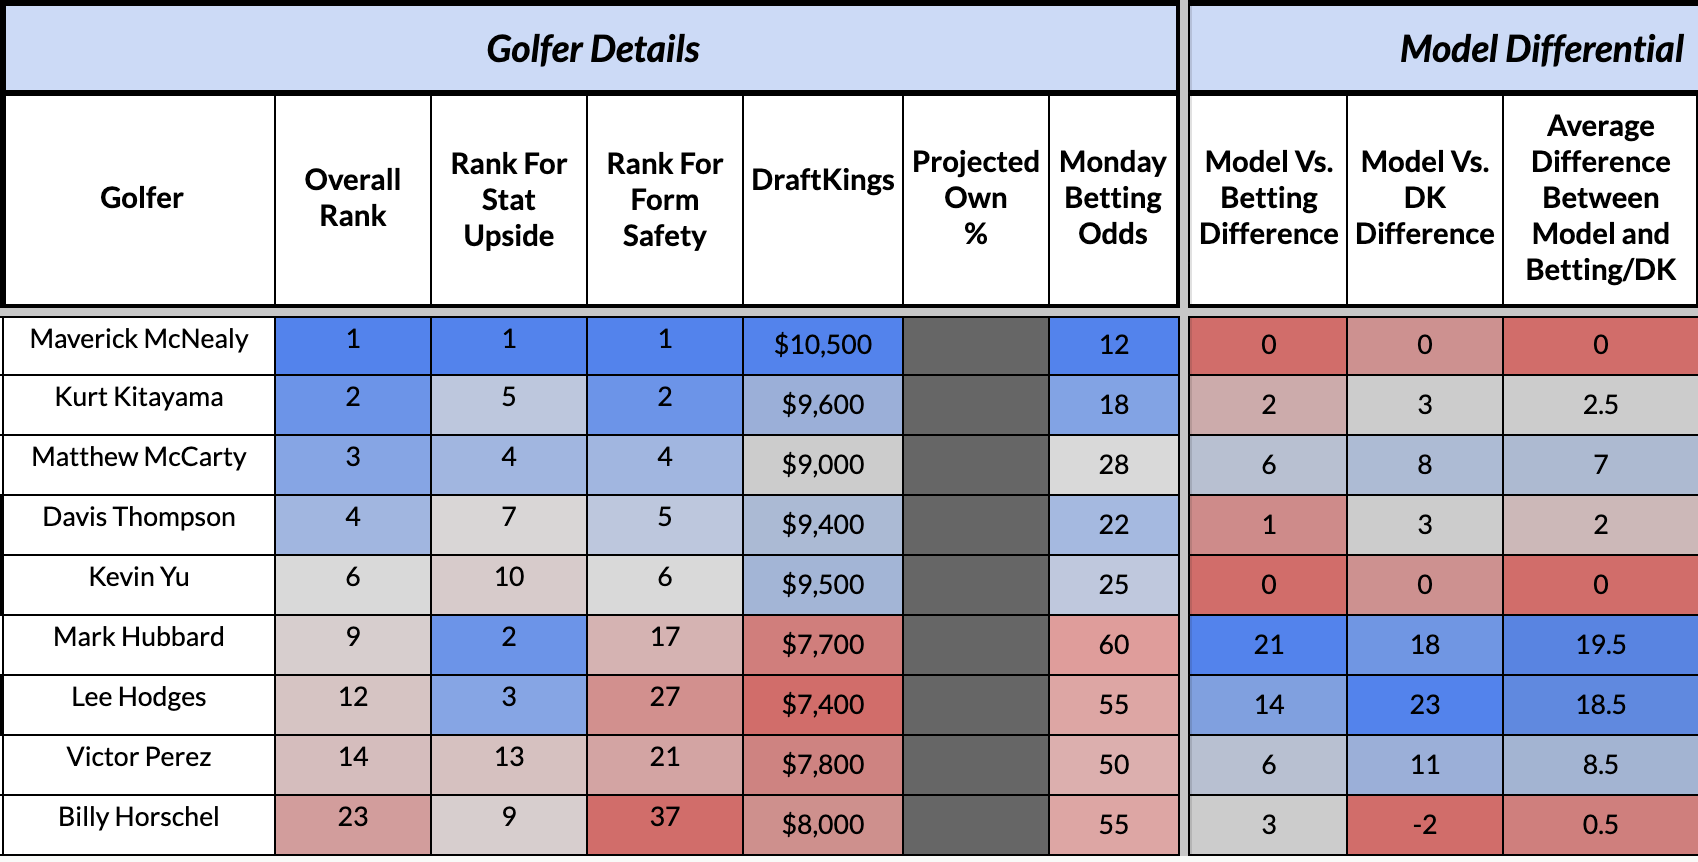
Task: Click the Model Vs. Betting Difference header
Action: click(1268, 198)
